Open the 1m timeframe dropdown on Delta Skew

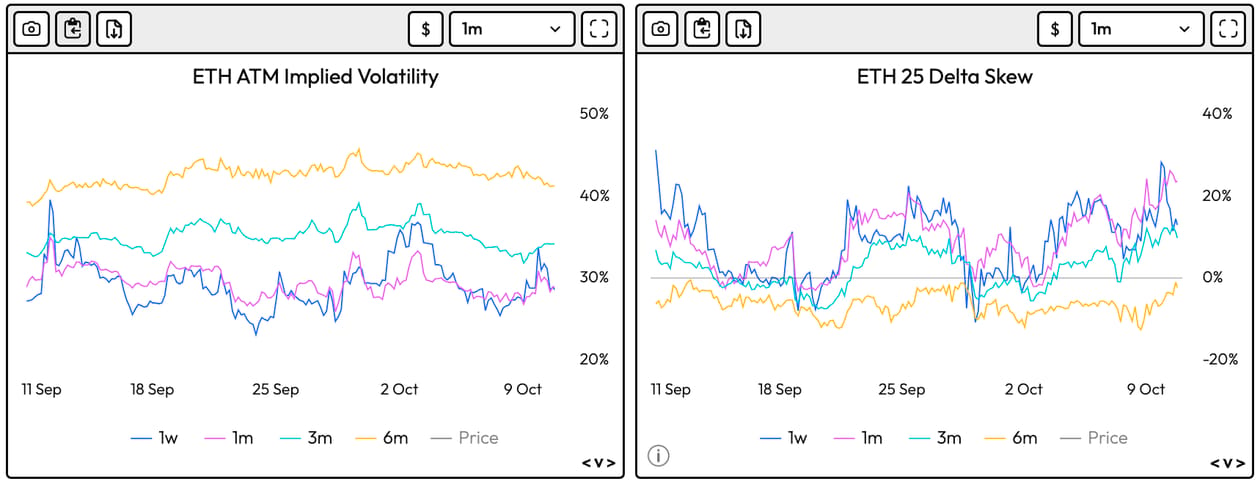click(x=1141, y=29)
